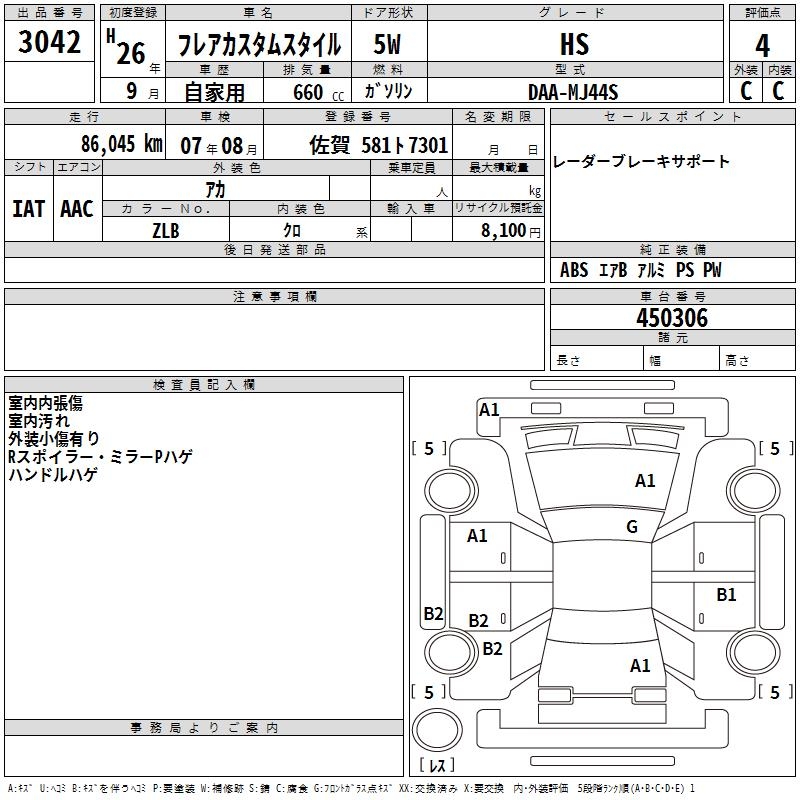Select the car name フレアカスタムスタイル

259,44
